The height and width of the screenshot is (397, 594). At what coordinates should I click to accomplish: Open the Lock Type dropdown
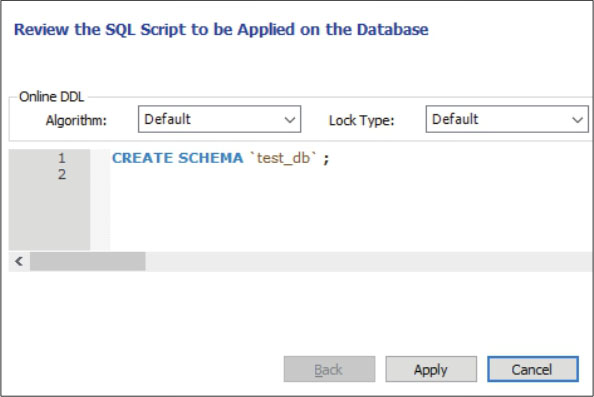(507, 119)
